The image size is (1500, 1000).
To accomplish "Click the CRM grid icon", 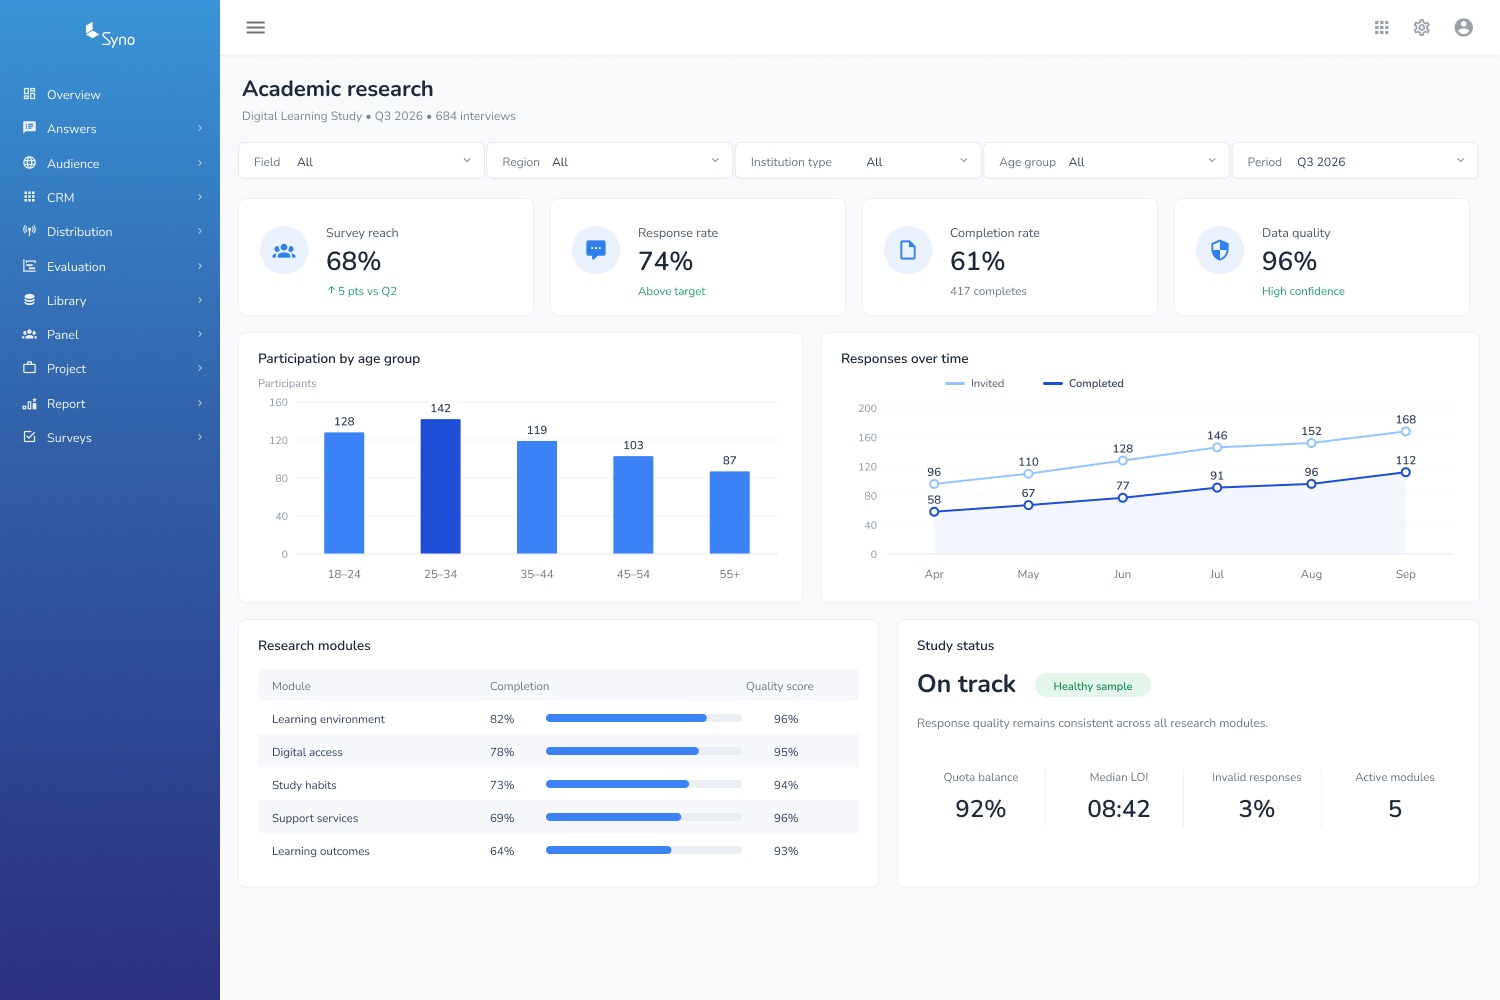I will coord(29,197).
